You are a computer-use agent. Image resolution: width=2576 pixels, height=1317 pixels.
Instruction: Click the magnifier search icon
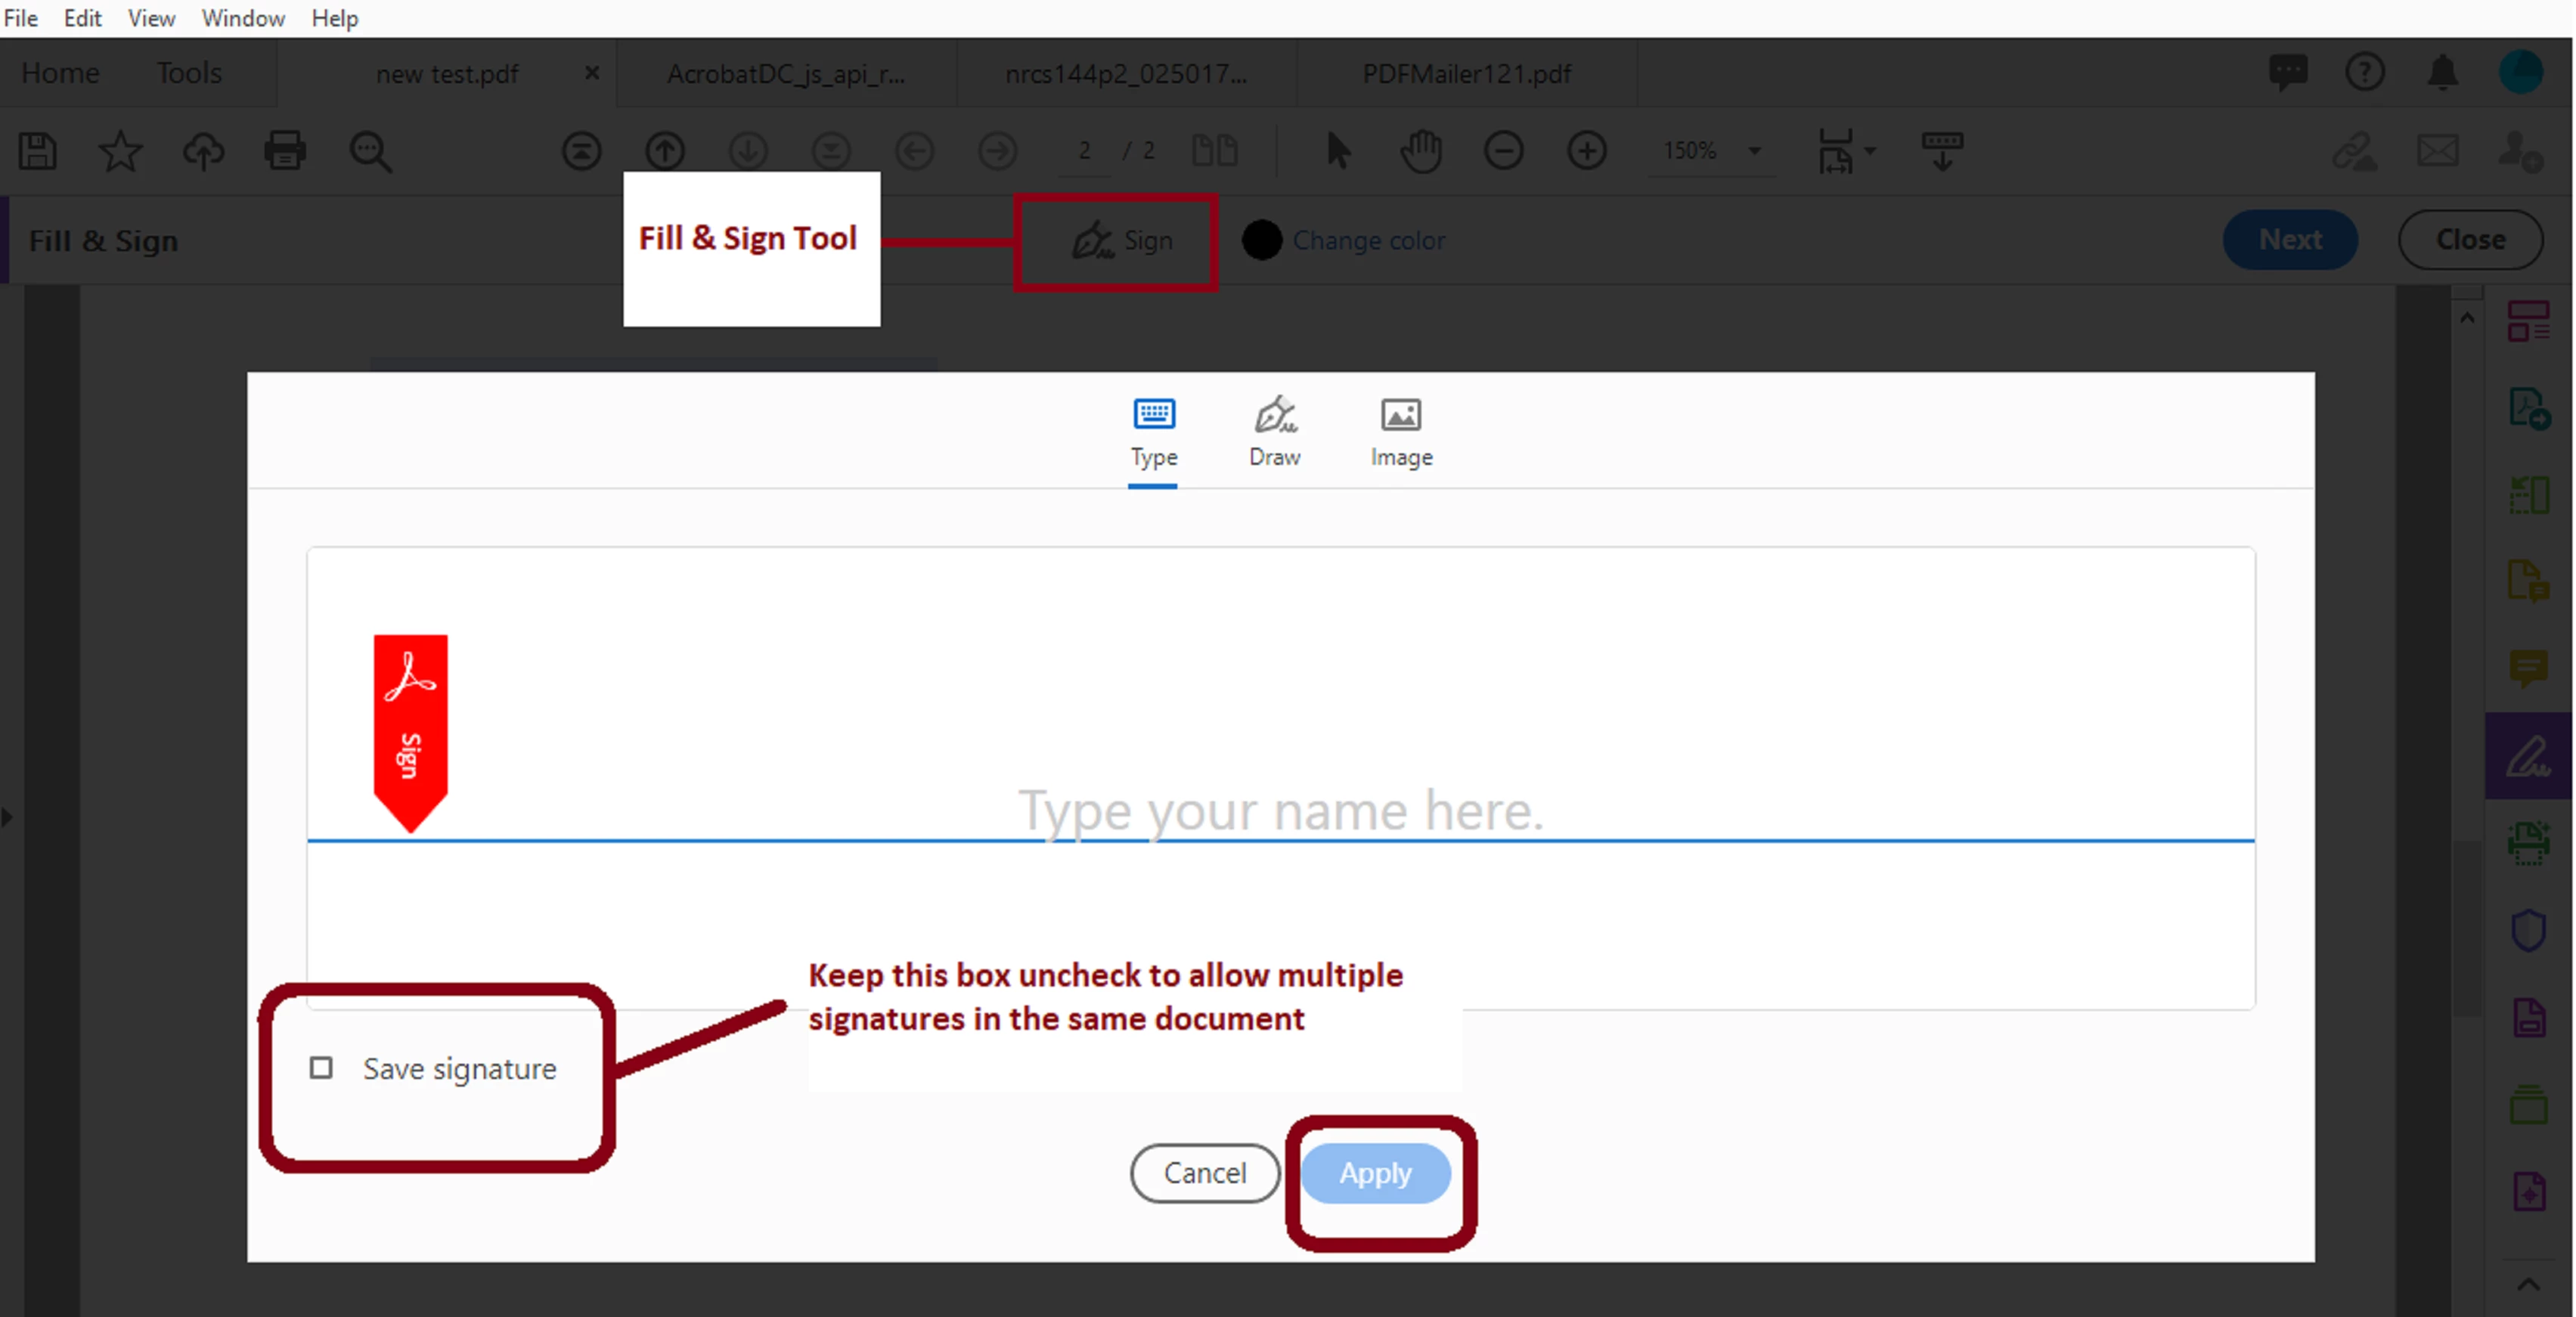(x=370, y=152)
